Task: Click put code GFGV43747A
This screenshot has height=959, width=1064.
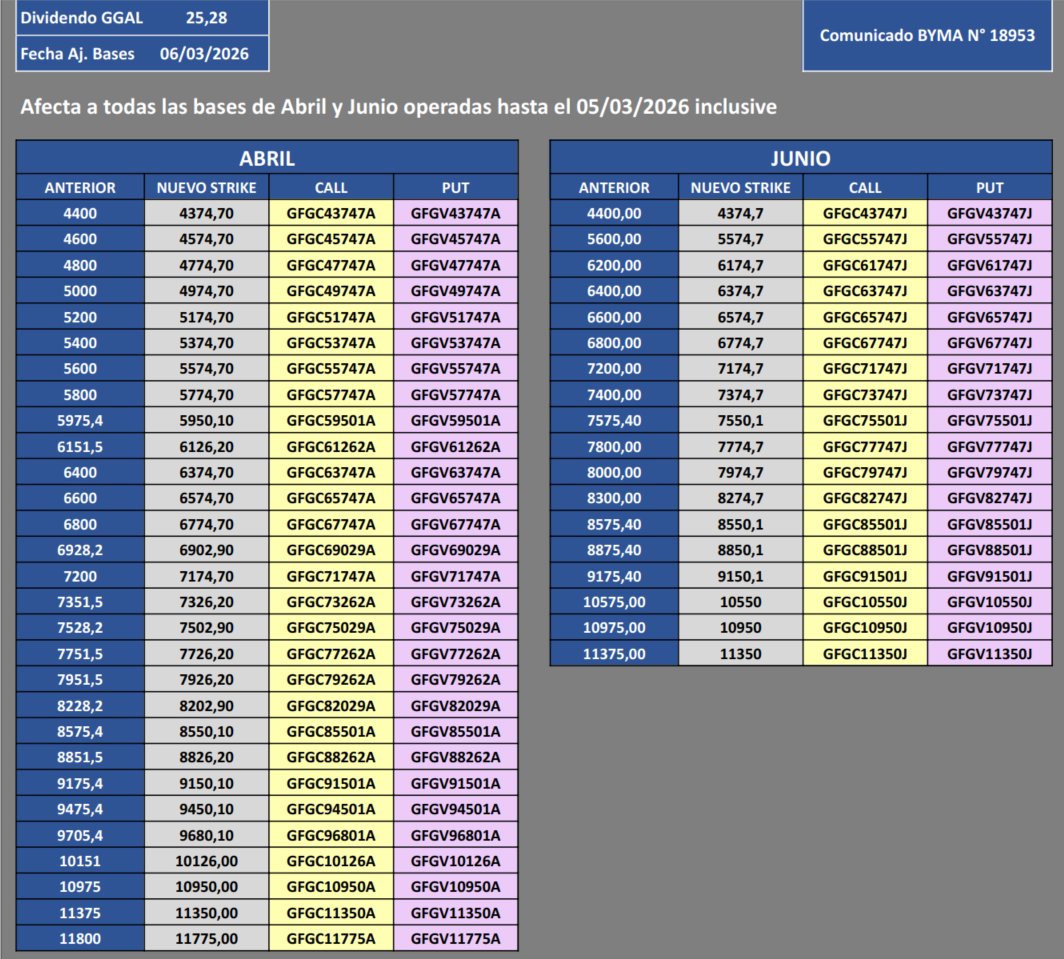Action: point(455,214)
